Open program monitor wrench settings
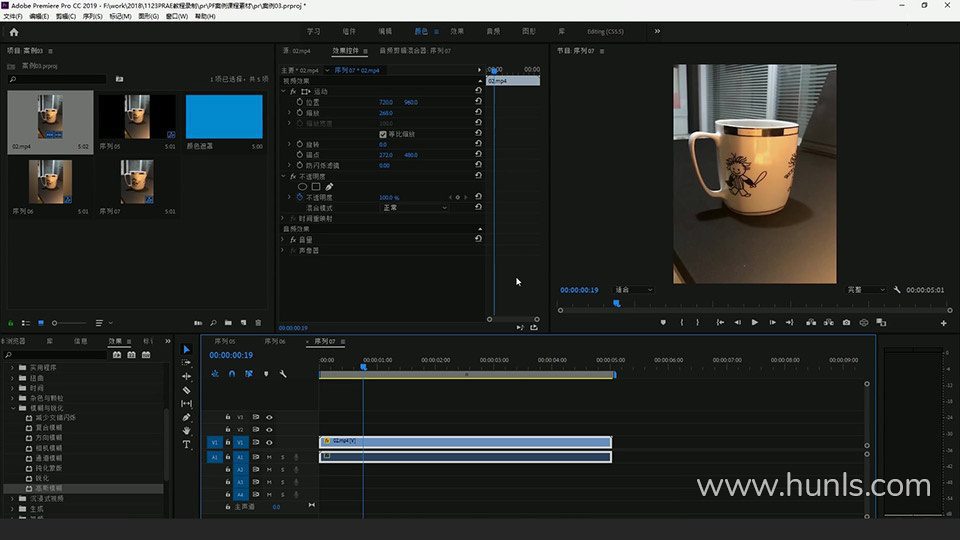Viewport: 960px width, 540px height. [x=897, y=290]
